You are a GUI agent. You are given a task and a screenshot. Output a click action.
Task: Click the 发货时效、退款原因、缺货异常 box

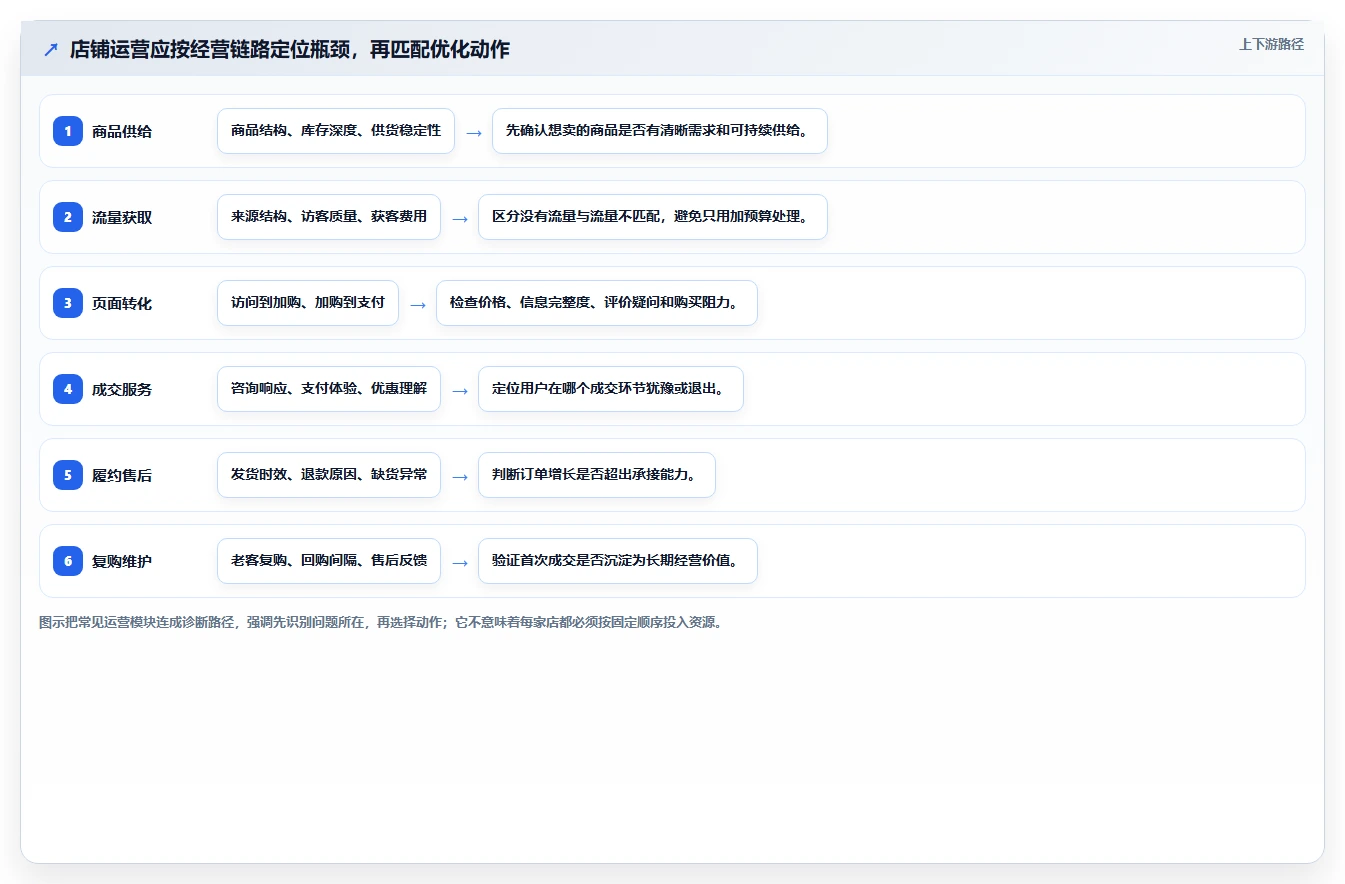tap(329, 475)
